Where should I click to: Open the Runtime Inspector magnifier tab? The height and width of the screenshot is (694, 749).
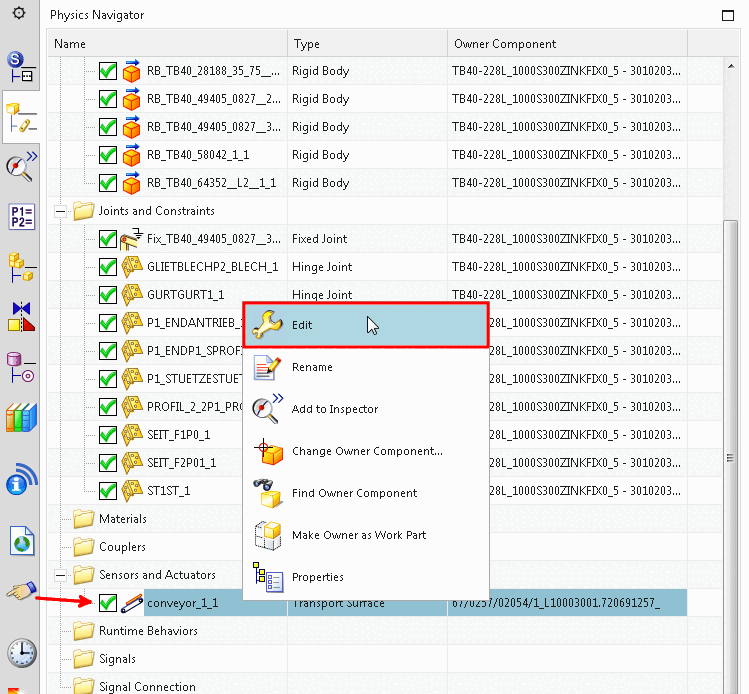pyautogui.click(x=21, y=167)
